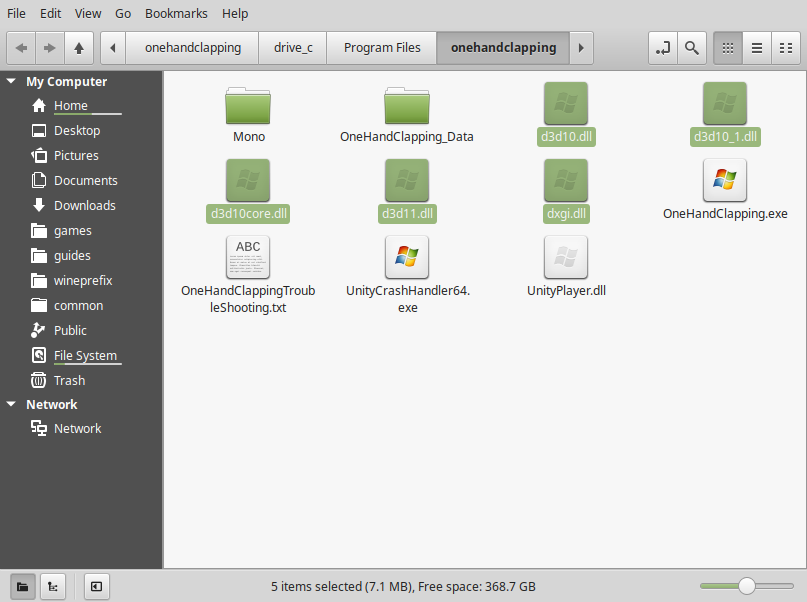Open Documents in the sidebar
The image size is (807, 602).
[x=81, y=181]
